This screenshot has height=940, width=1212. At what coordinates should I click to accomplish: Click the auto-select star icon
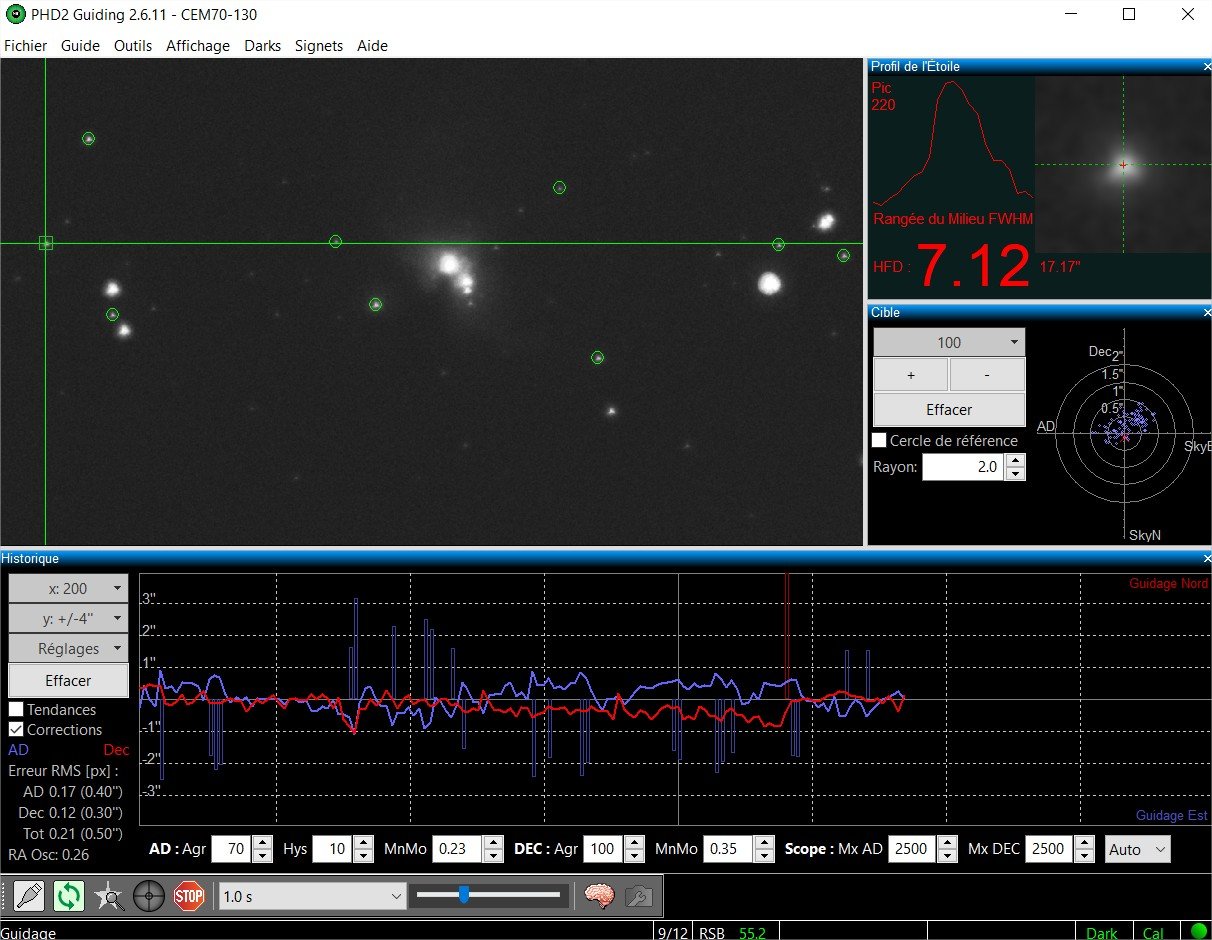tap(110, 896)
